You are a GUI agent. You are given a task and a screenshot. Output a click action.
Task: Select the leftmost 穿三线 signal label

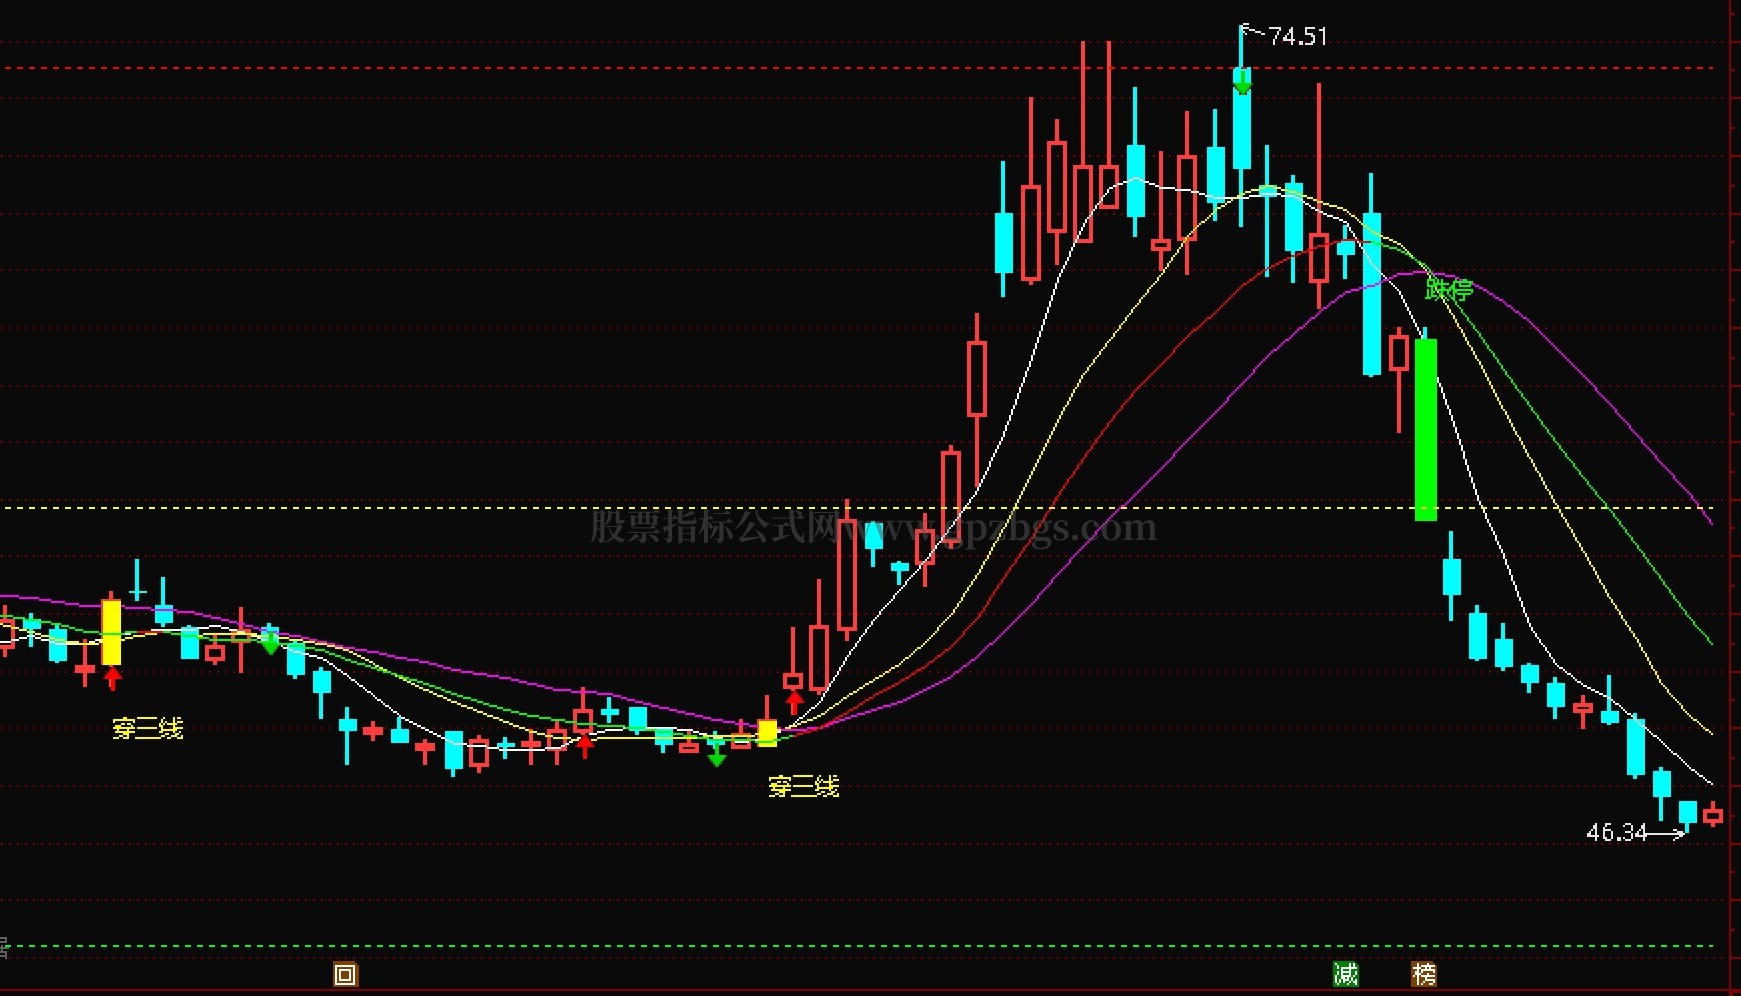[x=148, y=728]
